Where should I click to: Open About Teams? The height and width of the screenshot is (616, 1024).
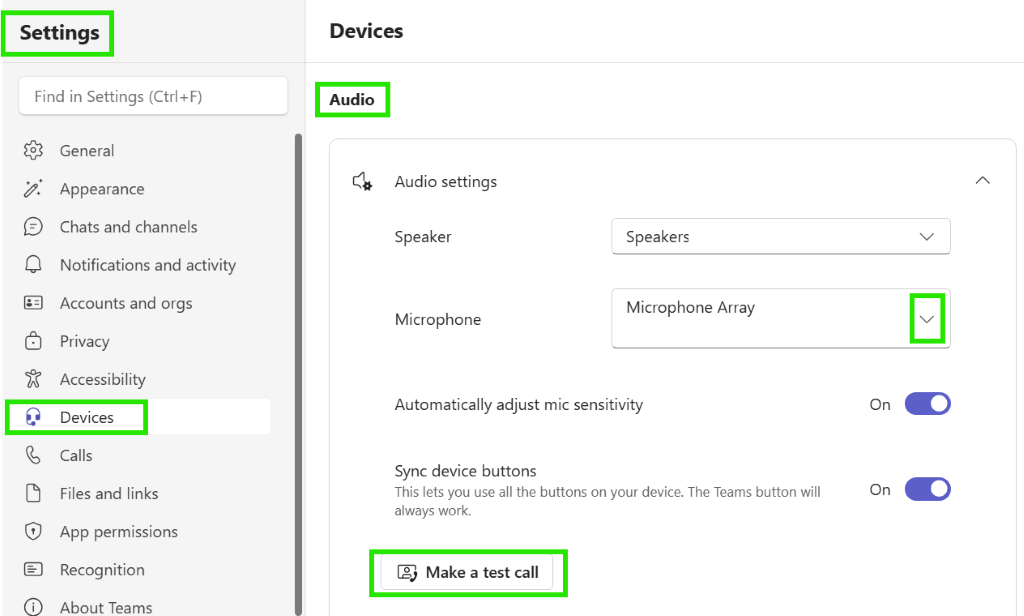click(106, 608)
